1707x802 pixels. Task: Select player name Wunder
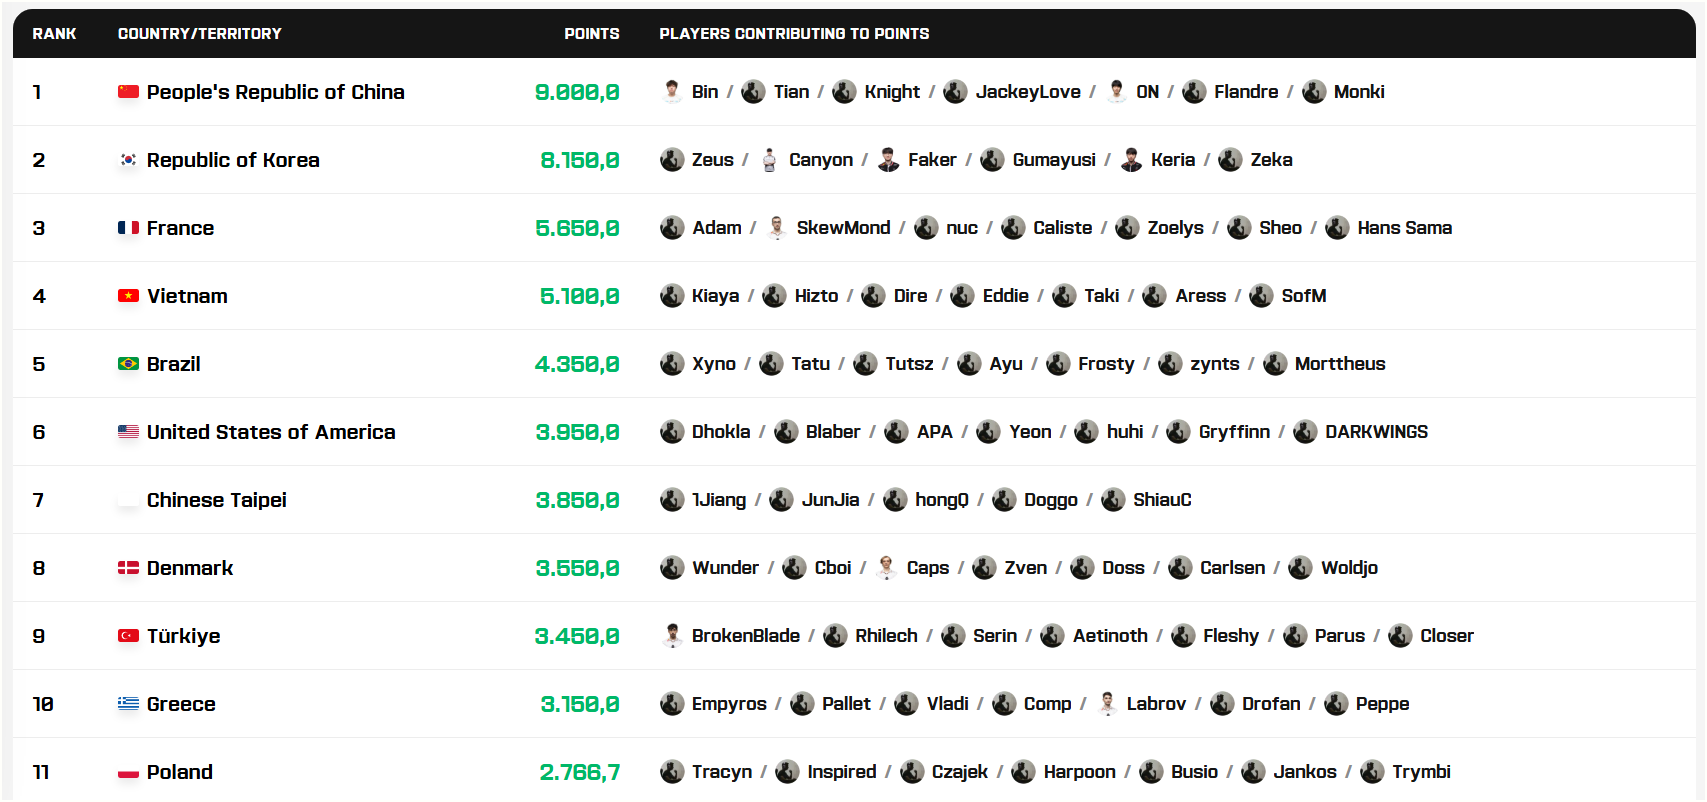pyautogui.click(x=725, y=568)
